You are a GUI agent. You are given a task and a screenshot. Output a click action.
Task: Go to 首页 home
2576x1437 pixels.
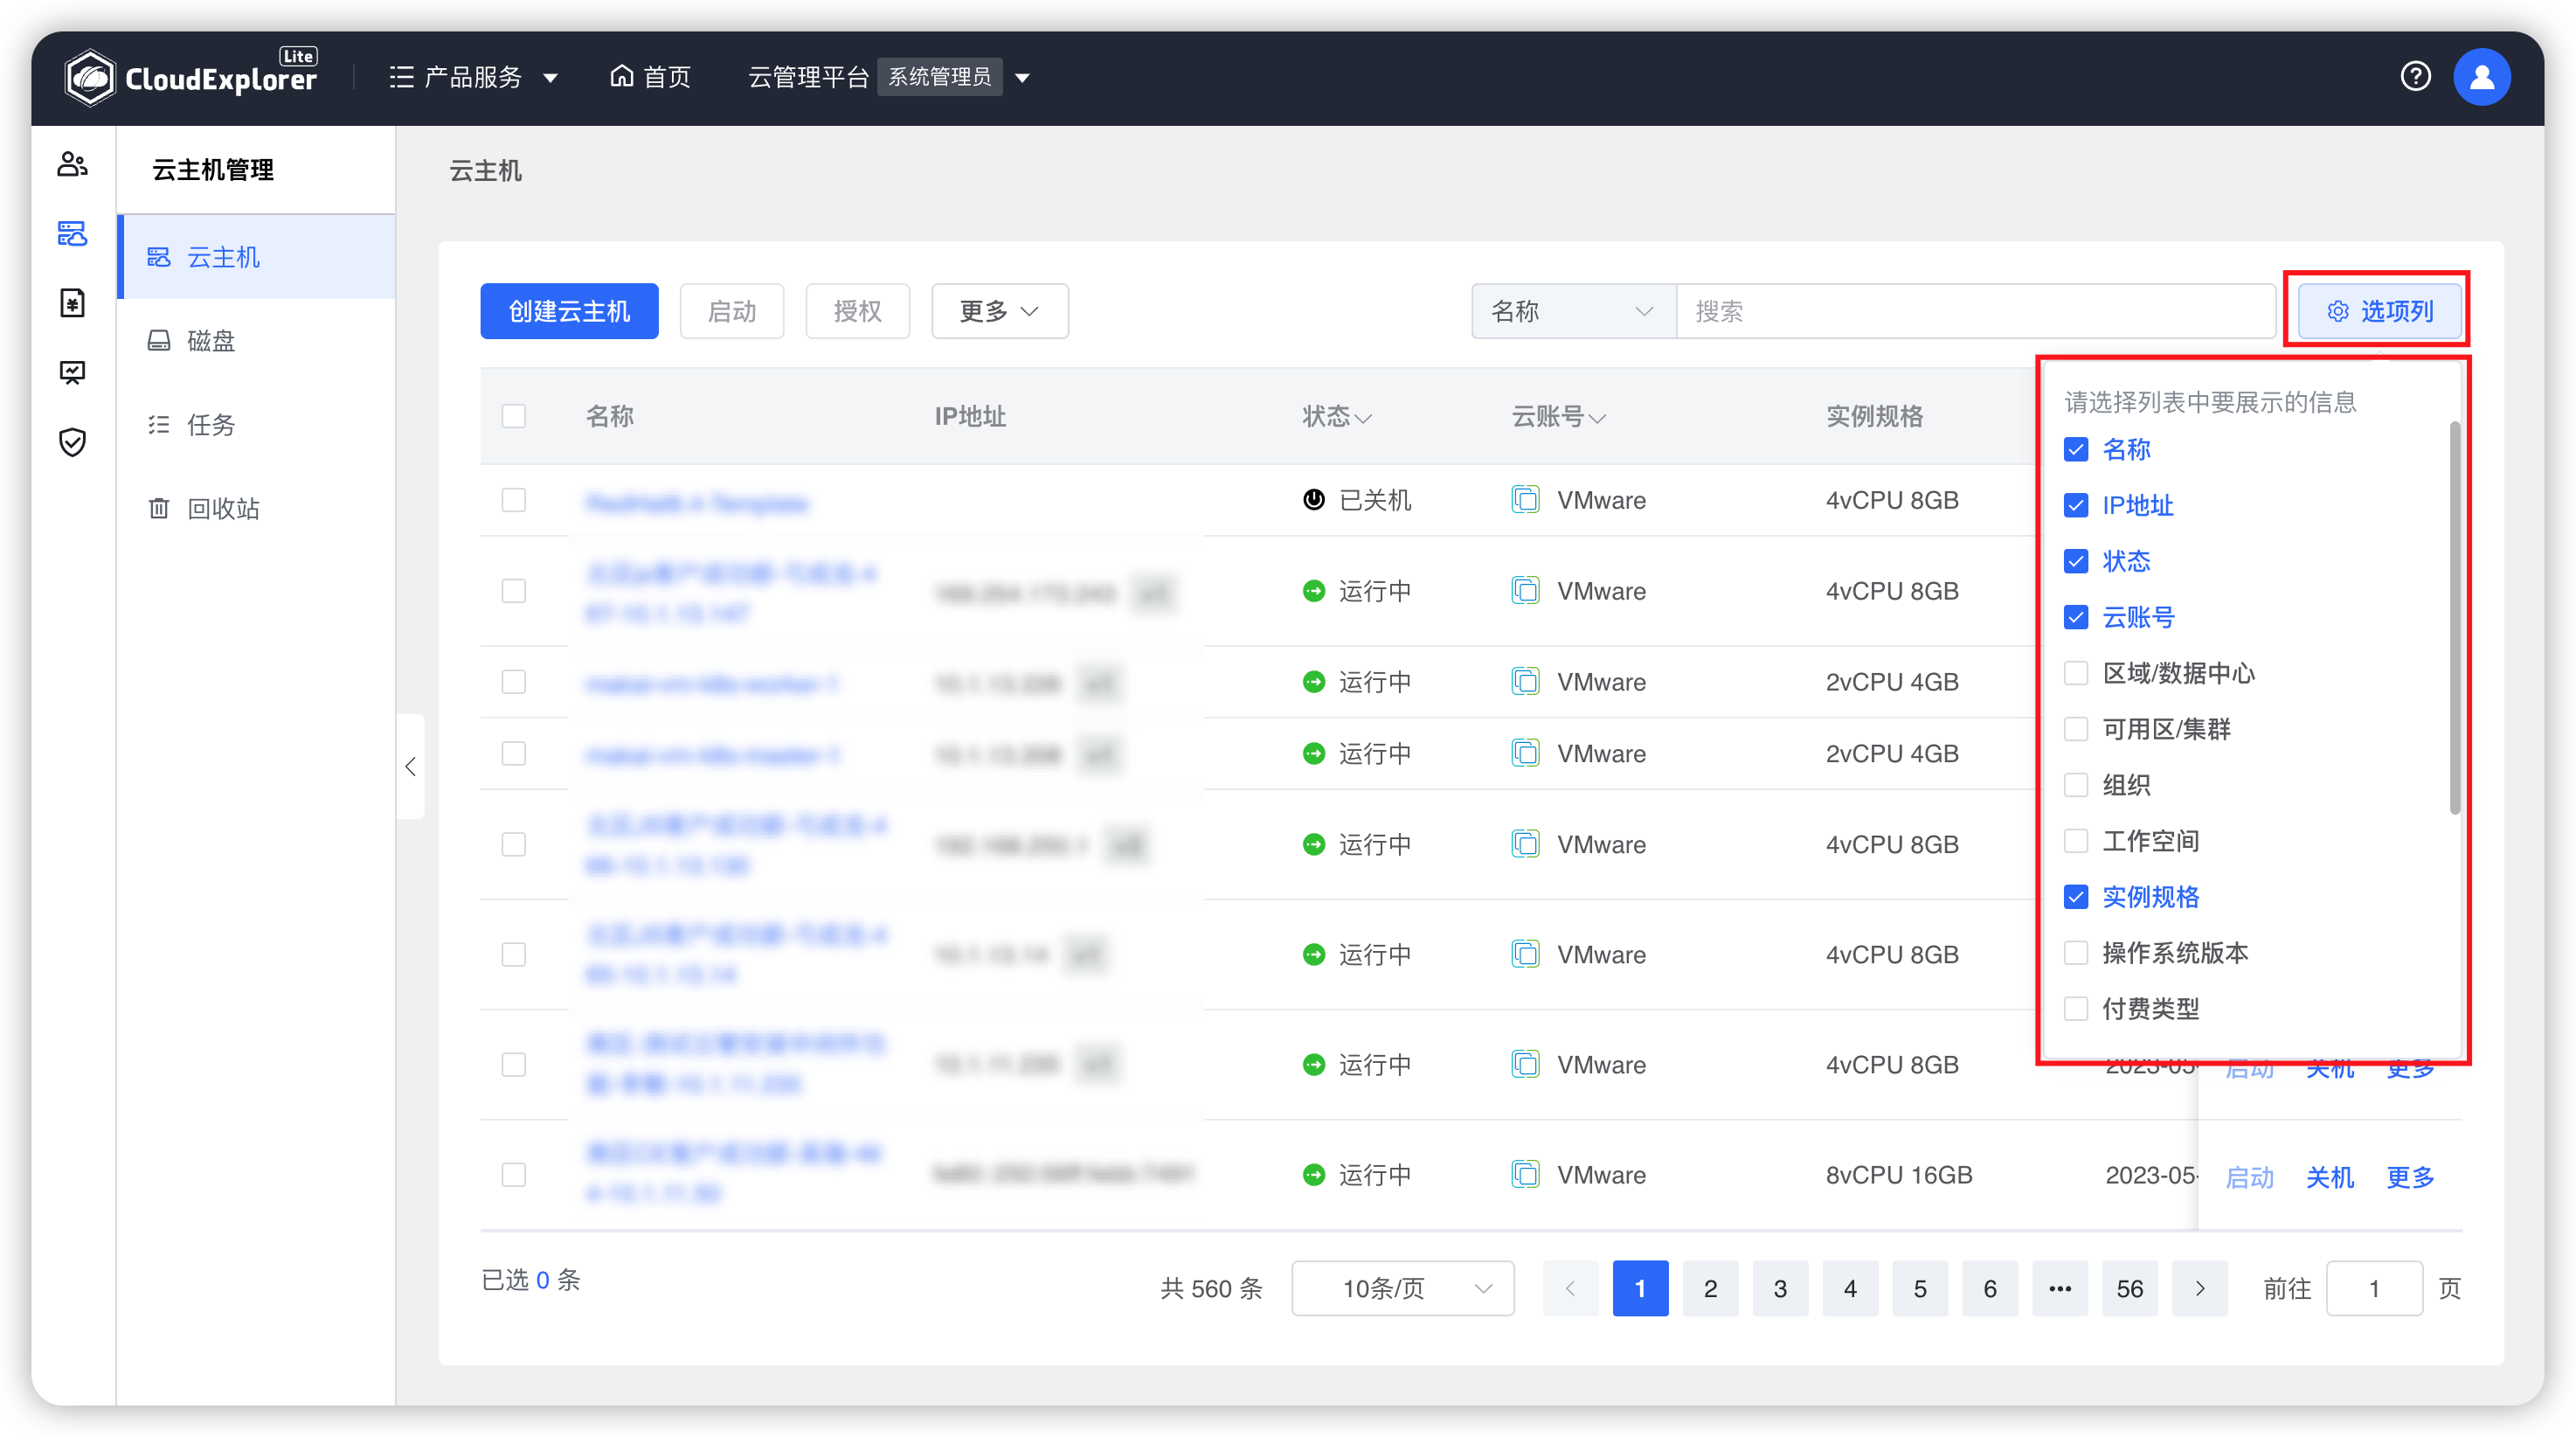pyautogui.click(x=650, y=77)
